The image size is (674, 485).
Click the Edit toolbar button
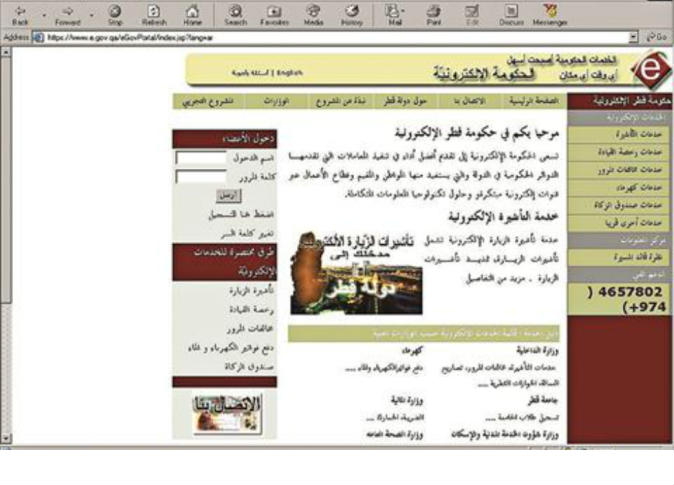coord(472,15)
